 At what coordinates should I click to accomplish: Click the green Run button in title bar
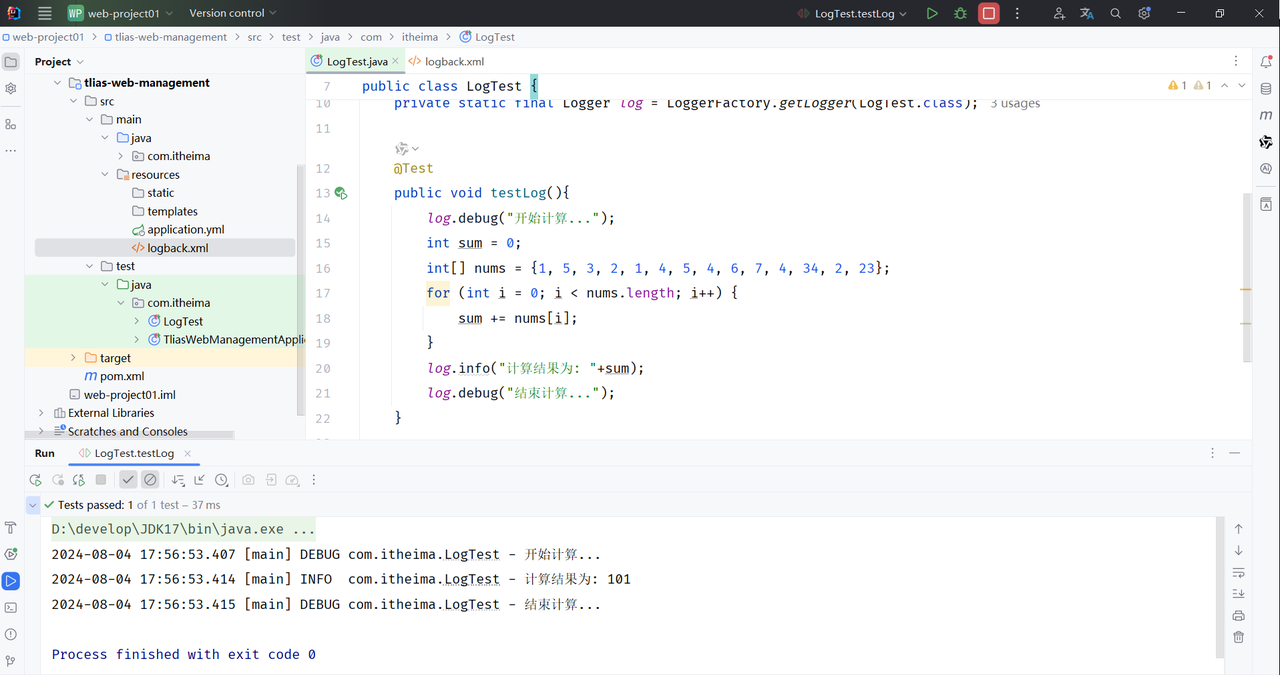point(932,14)
